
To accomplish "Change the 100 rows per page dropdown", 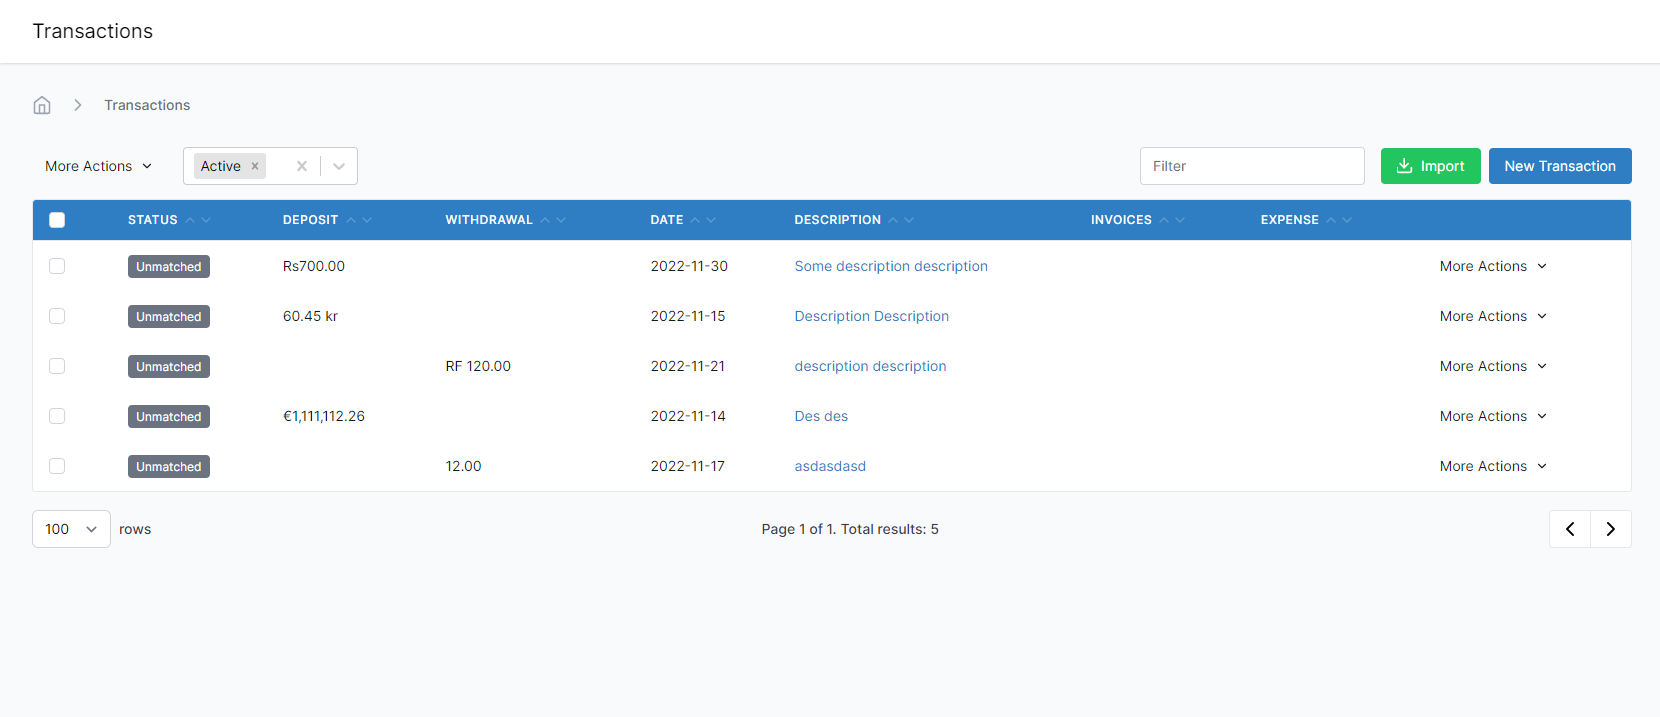I will click(71, 529).
